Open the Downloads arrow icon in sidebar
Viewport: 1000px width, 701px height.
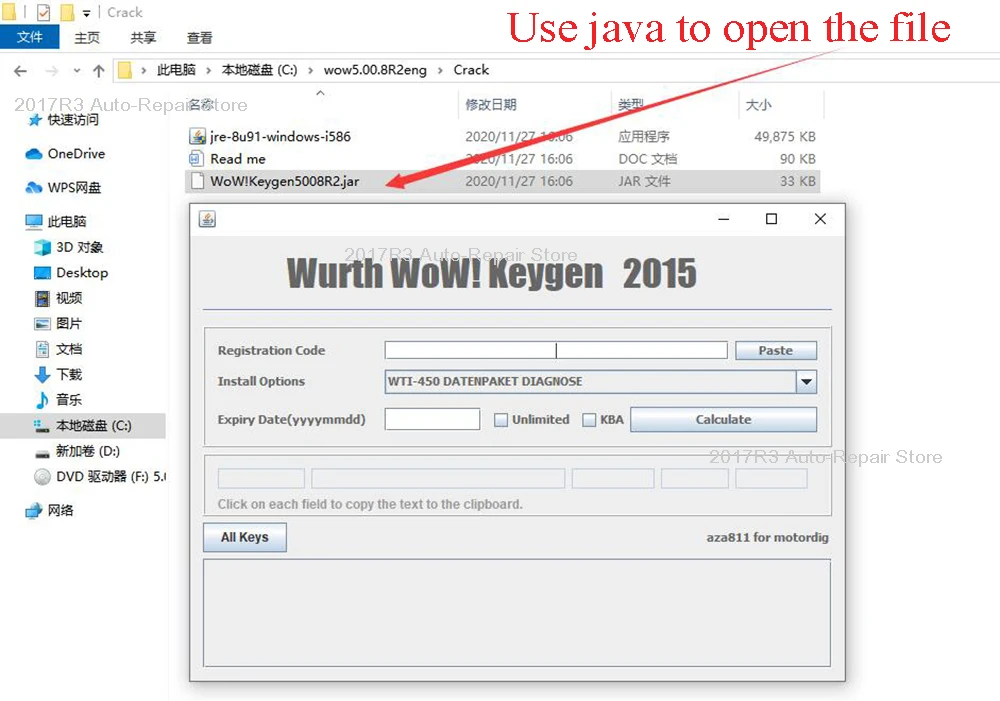tap(42, 374)
